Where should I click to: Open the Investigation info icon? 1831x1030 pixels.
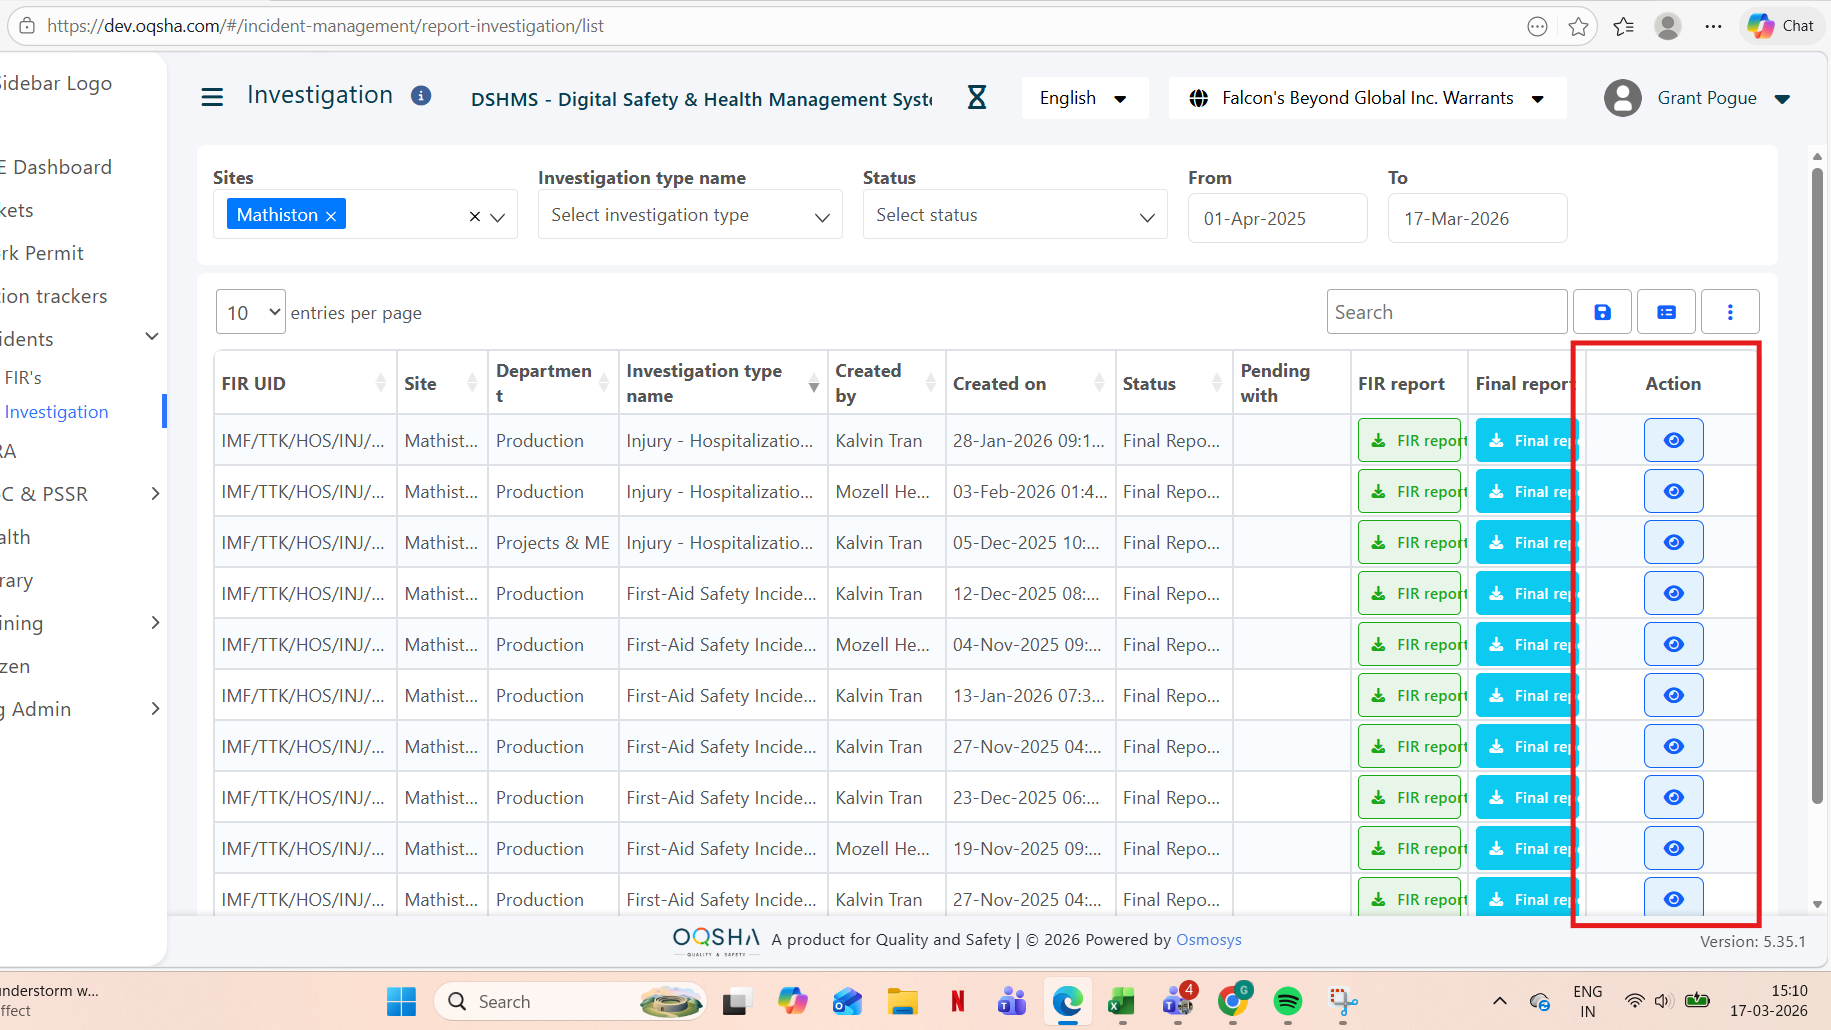click(x=421, y=95)
